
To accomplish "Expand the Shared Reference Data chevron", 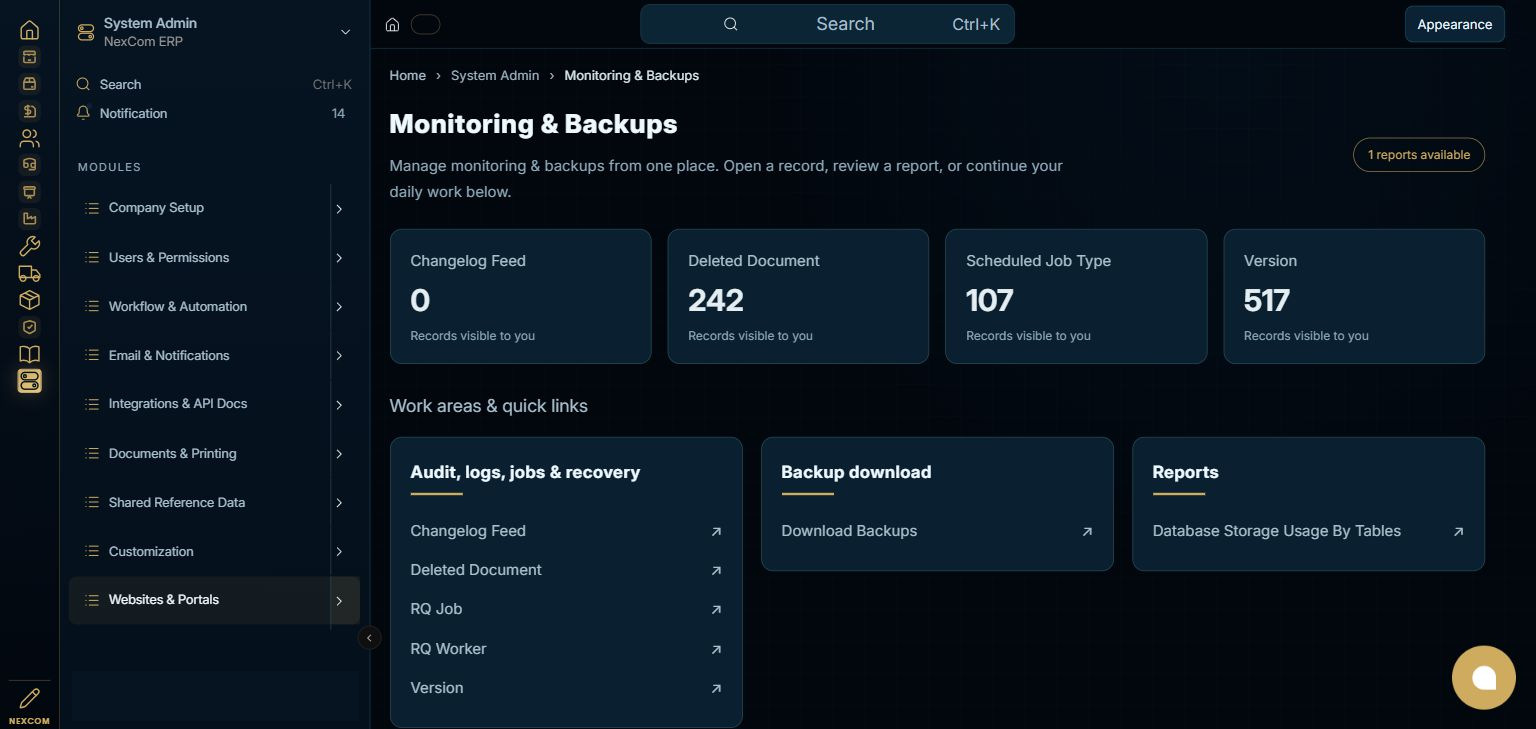I will pos(339,503).
